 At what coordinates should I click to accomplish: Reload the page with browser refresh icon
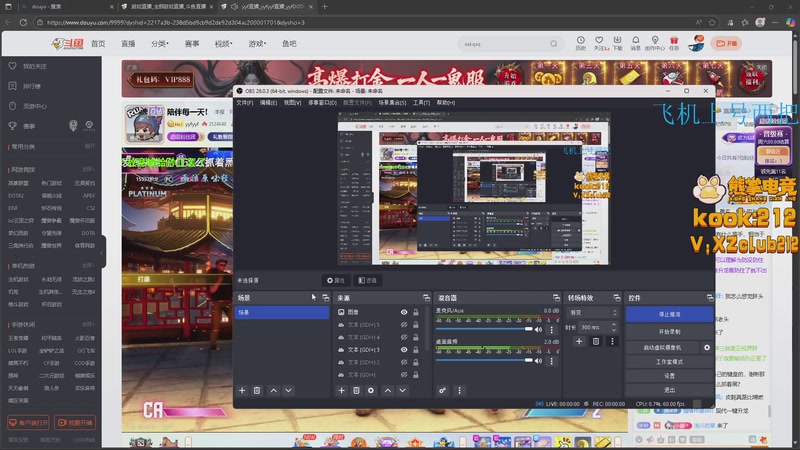tap(23, 22)
